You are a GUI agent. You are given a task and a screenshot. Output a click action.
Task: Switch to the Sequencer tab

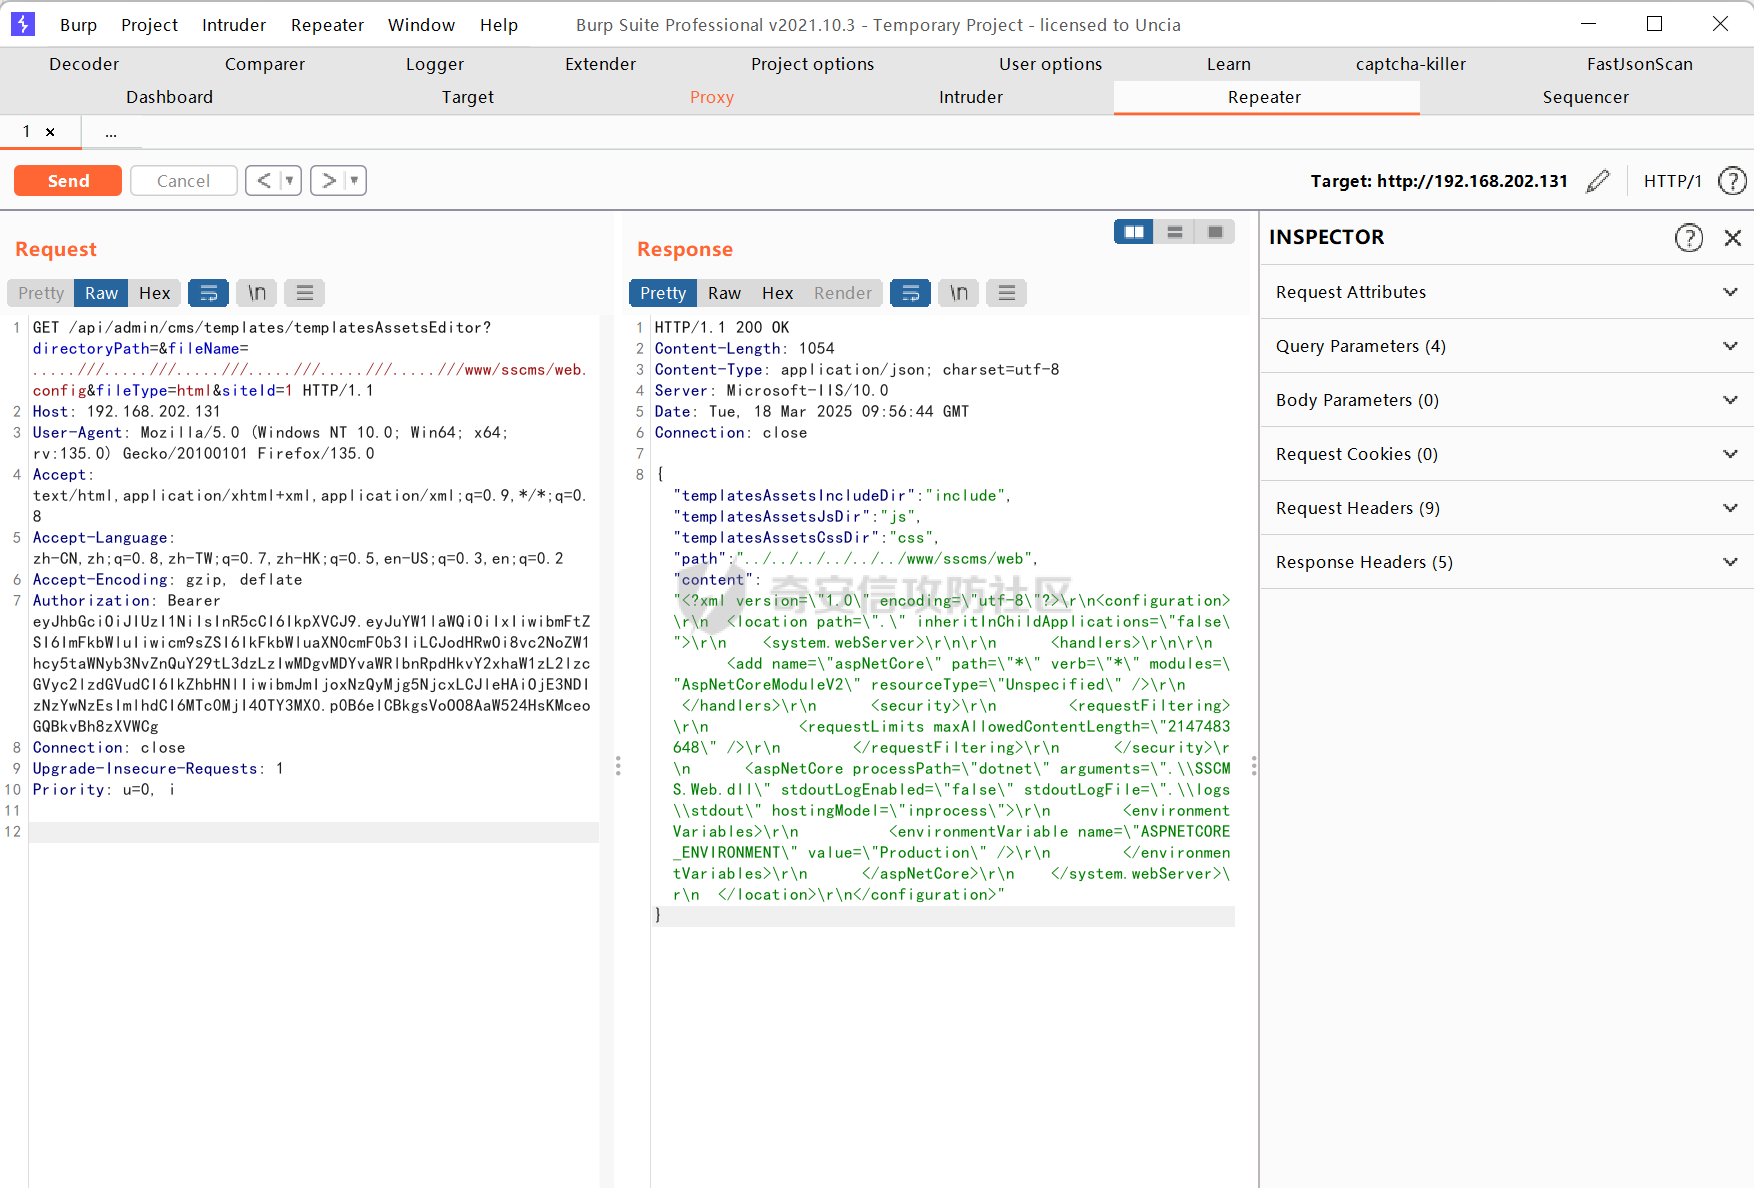(1585, 97)
